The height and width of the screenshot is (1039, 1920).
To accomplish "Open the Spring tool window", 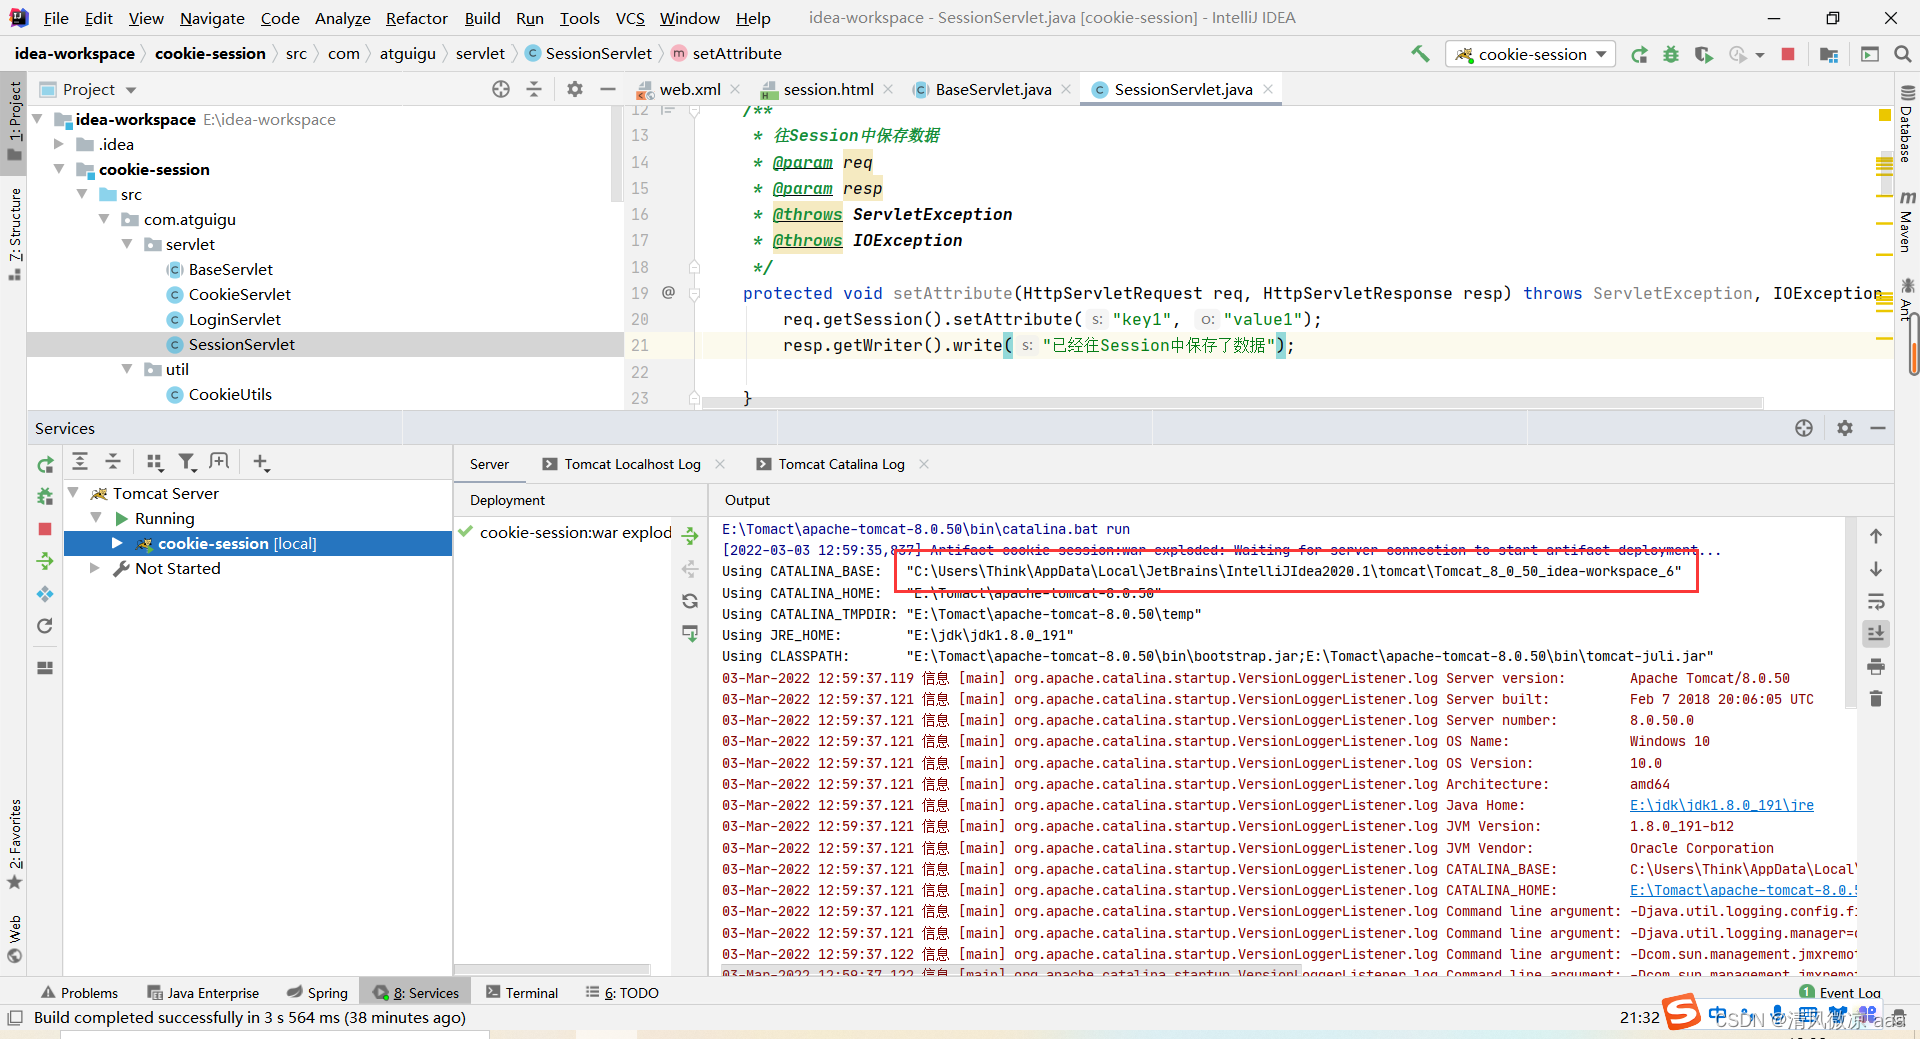I will [x=317, y=992].
